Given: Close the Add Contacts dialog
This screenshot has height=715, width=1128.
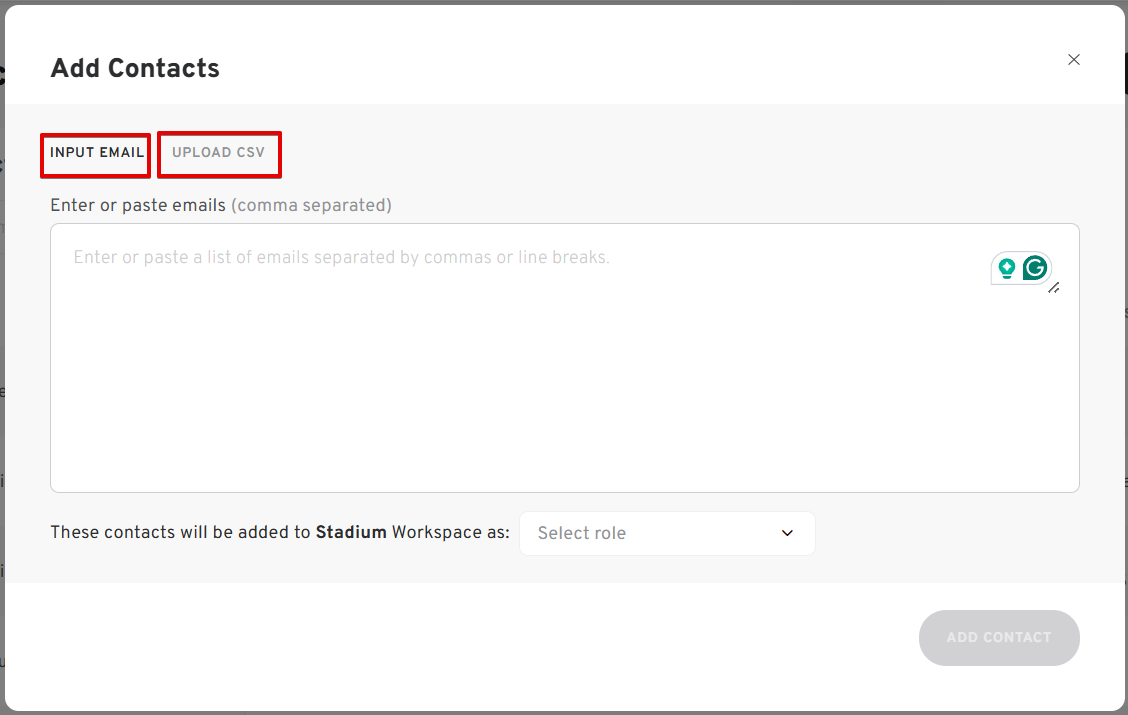Looking at the screenshot, I should point(1073,60).
